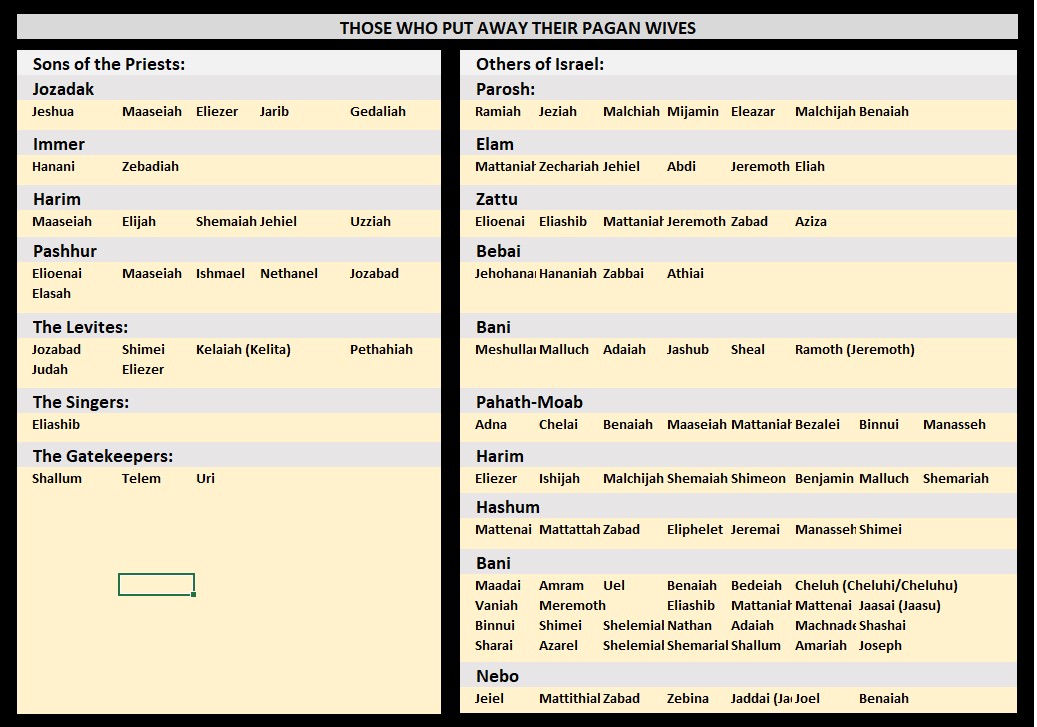
Task: Click the Uzziah cell under Harim
Action: click(370, 222)
